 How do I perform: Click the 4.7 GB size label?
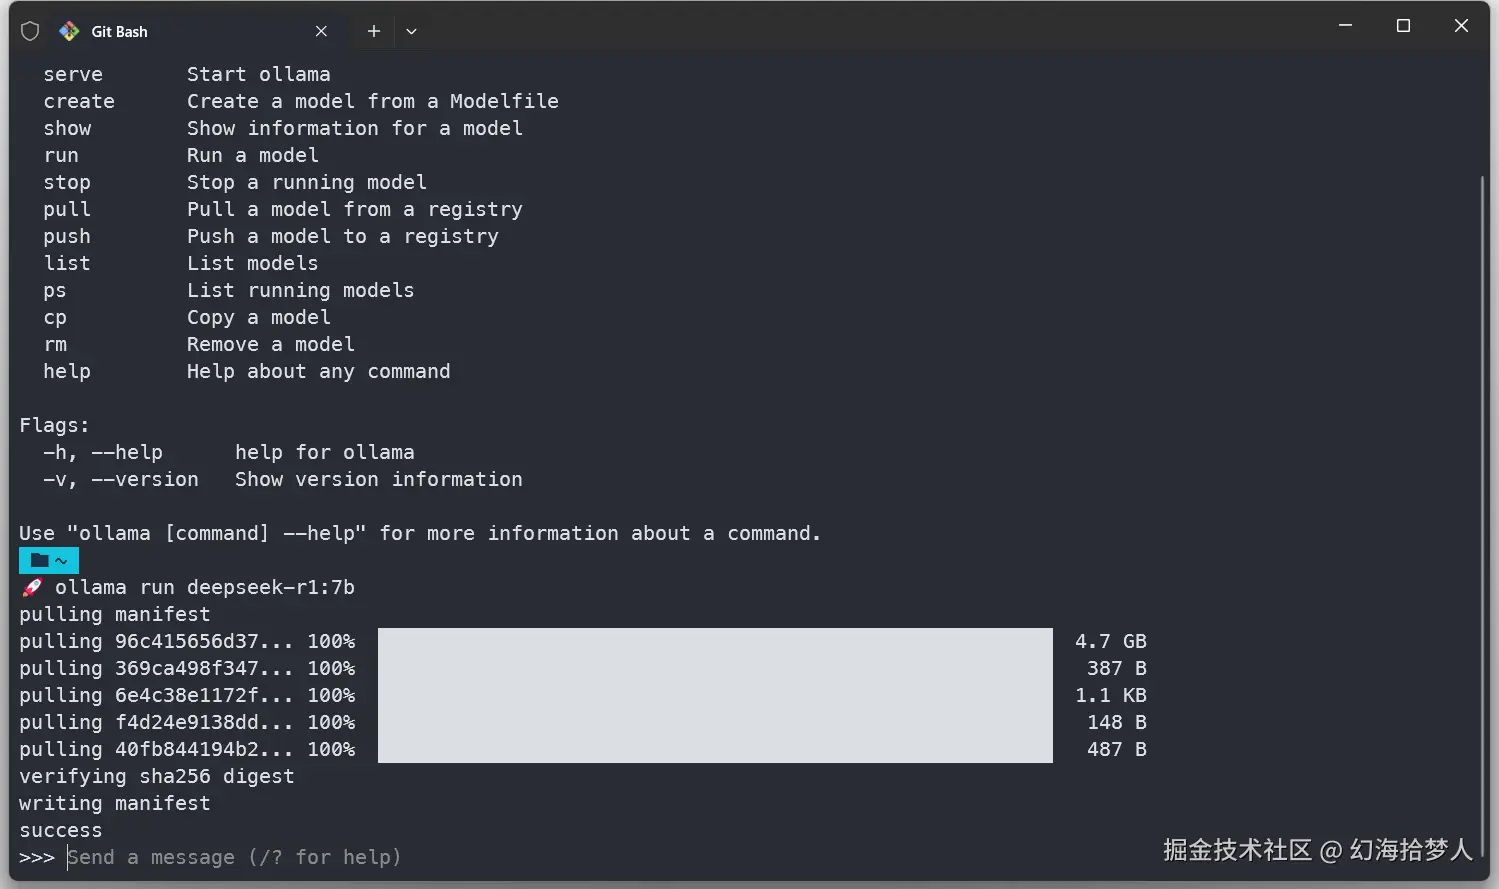[x=1111, y=641]
